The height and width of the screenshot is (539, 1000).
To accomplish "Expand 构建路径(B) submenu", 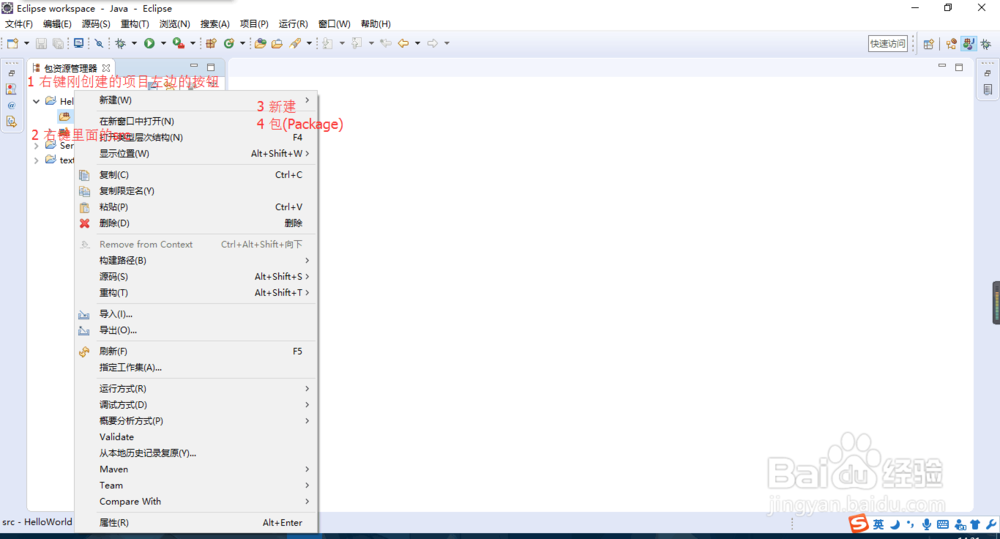I will (196, 260).
